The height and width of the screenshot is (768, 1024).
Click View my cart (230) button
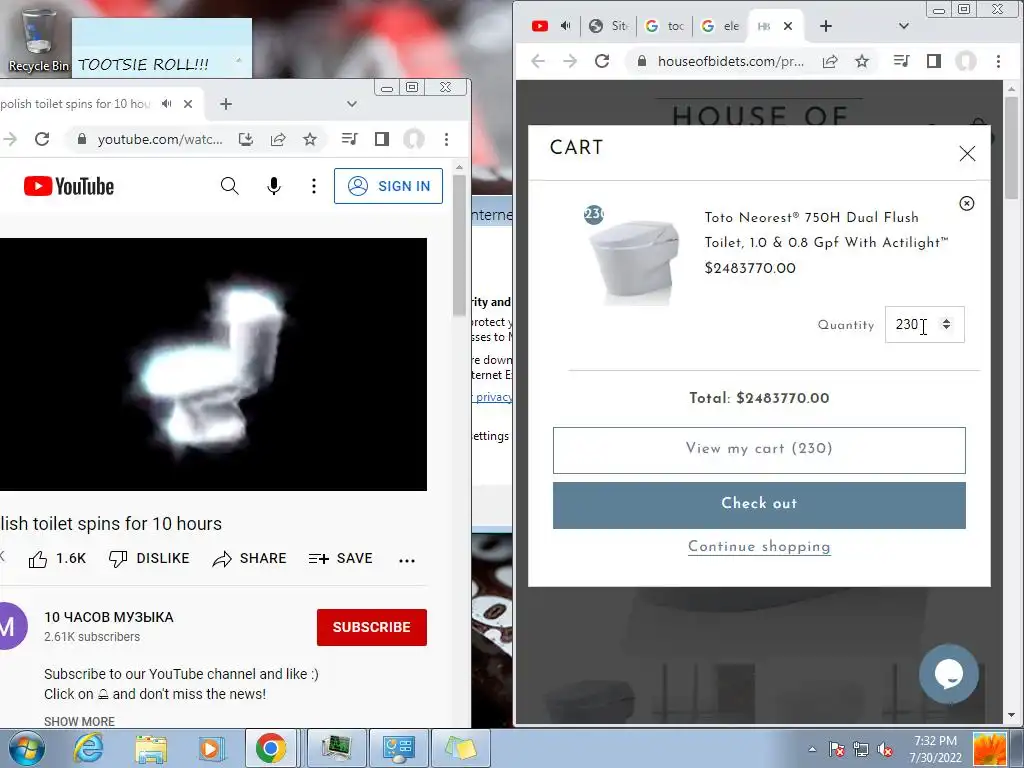(x=759, y=451)
